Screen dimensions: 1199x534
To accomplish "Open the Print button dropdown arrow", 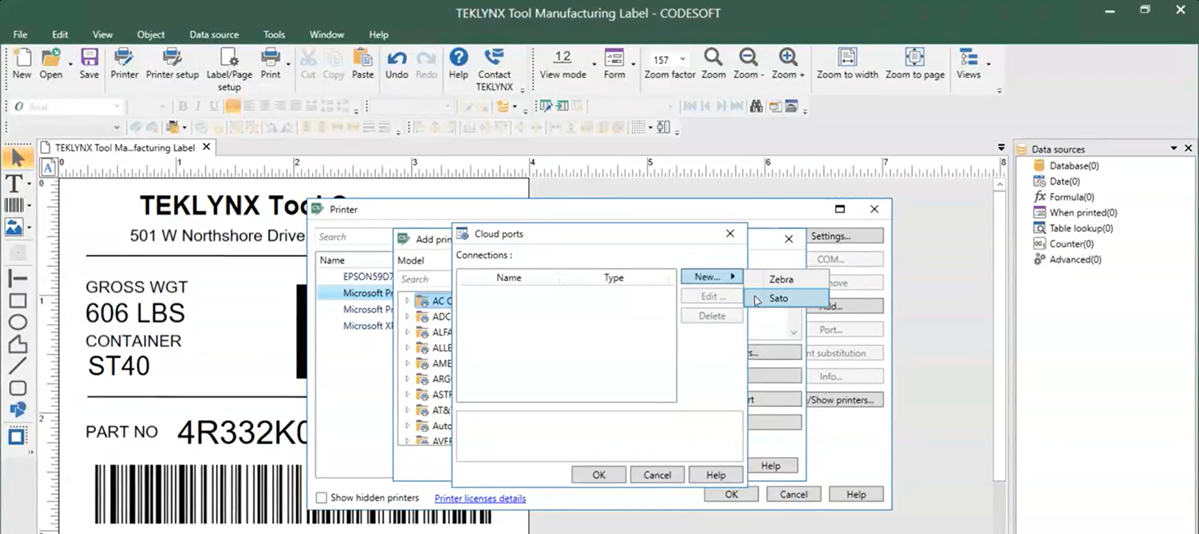I will (288, 64).
